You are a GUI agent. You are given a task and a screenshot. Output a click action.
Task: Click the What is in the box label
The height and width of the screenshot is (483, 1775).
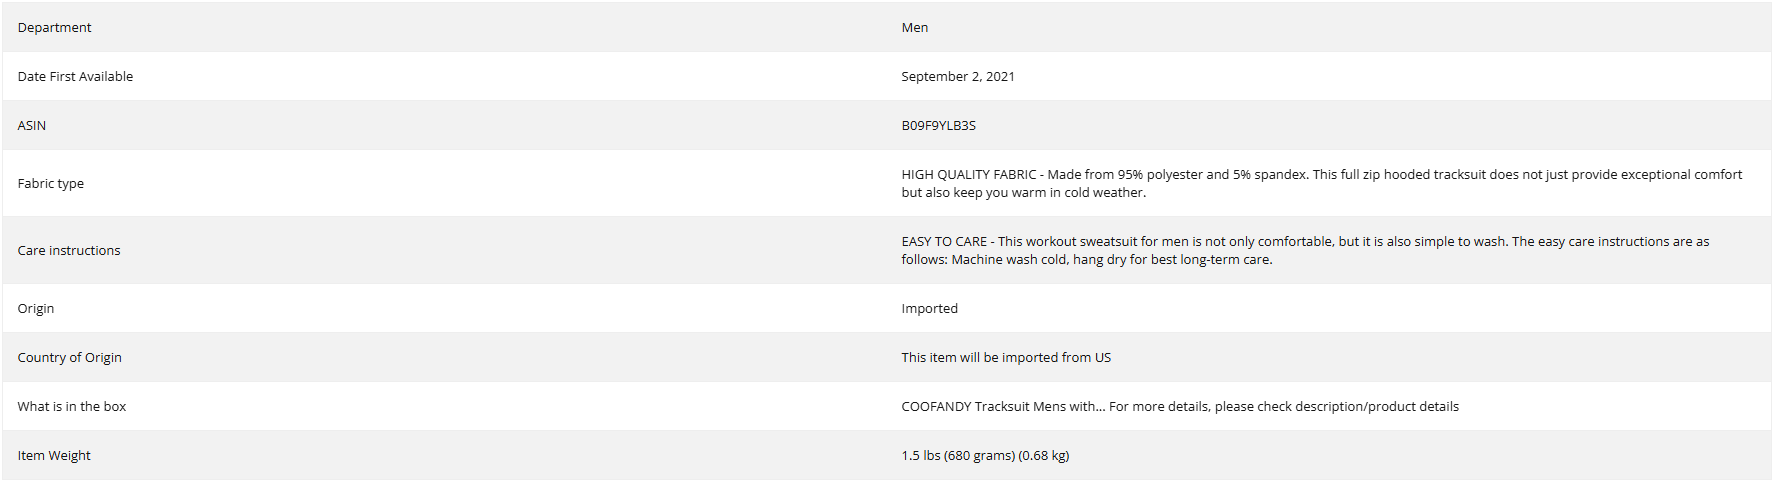click(x=71, y=406)
